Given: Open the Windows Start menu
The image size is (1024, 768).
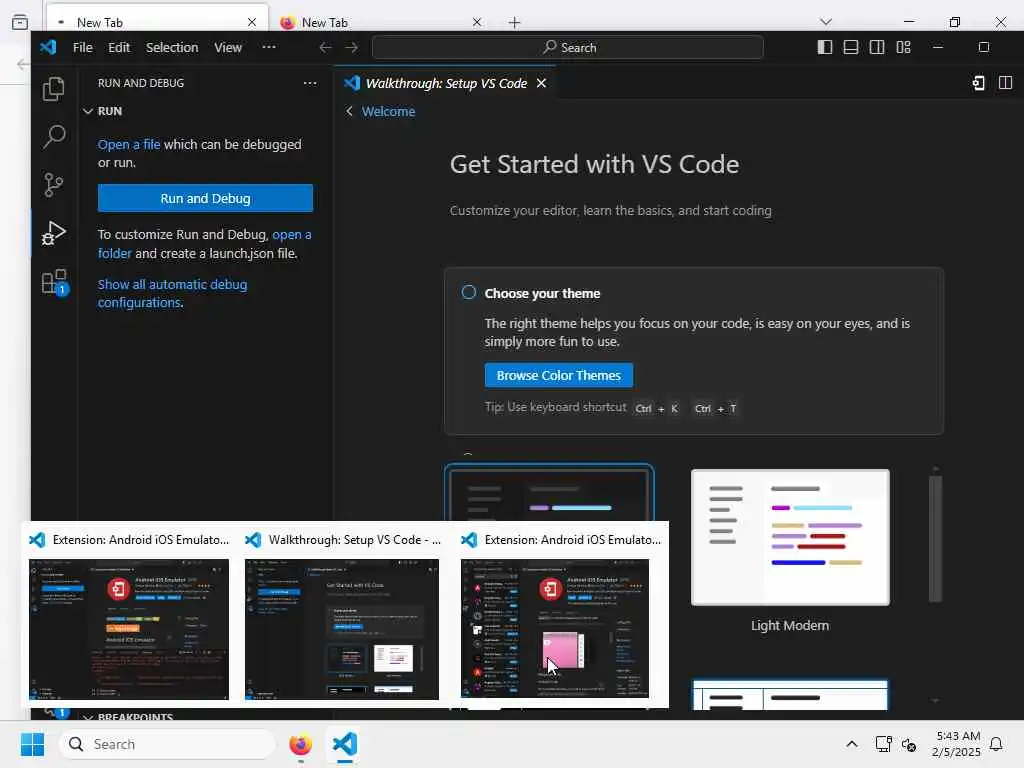Looking at the screenshot, I should point(32,744).
